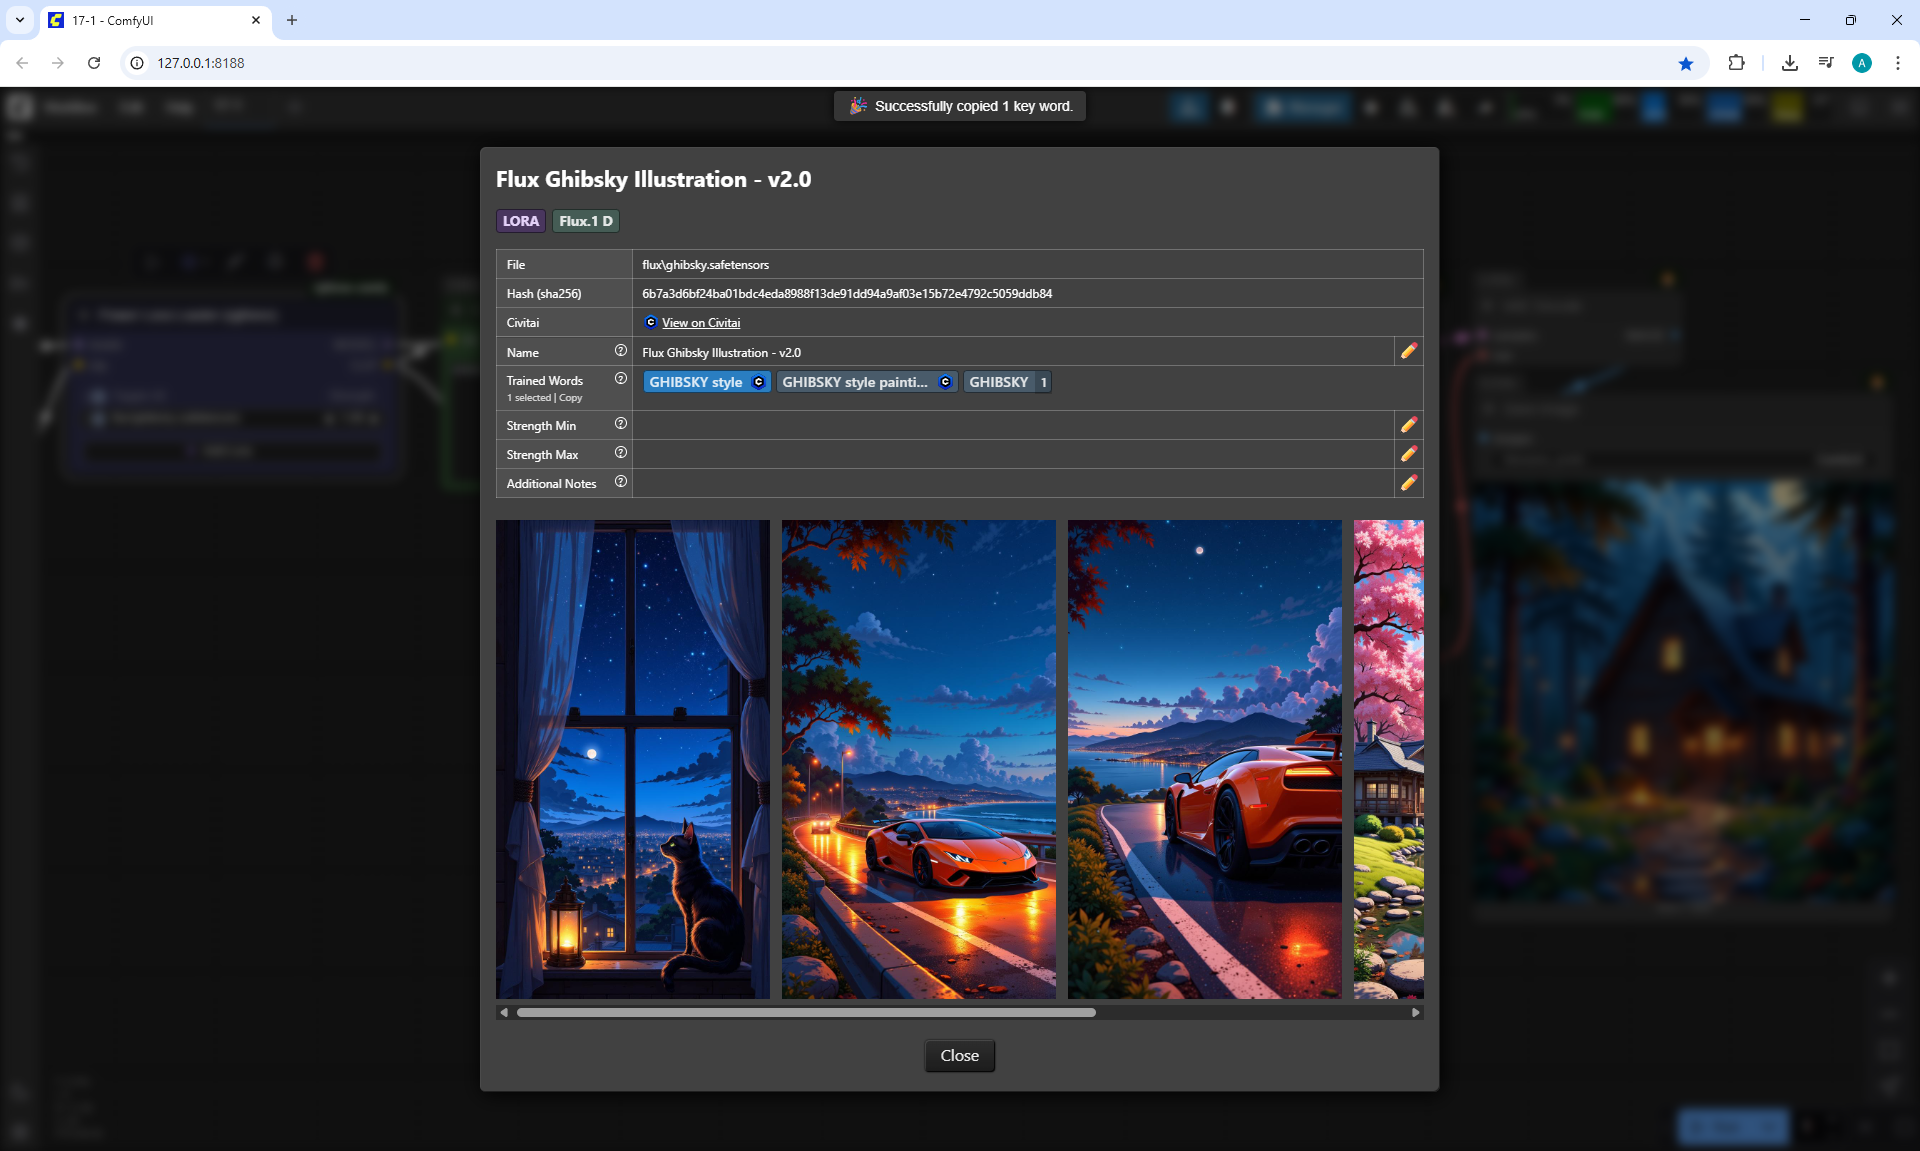
Task: Click help icon for Additional Notes
Action: pos(620,482)
